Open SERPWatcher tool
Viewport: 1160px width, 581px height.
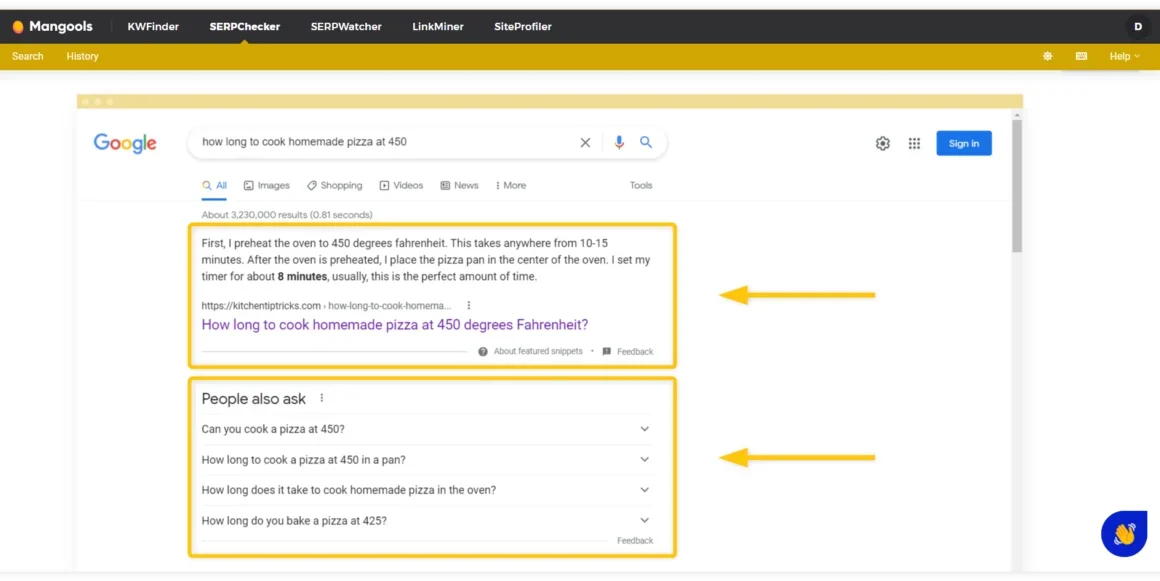pos(346,27)
